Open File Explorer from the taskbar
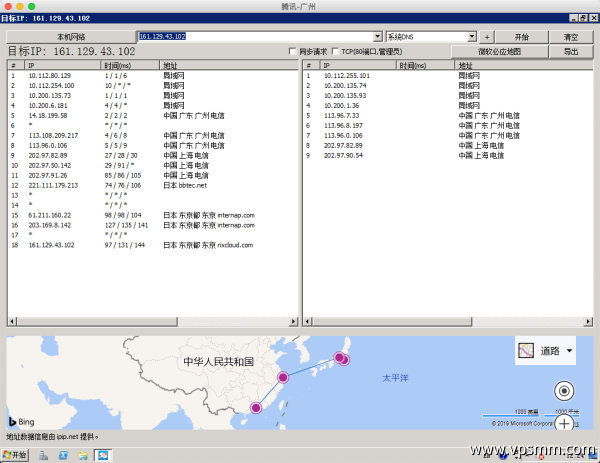Image resolution: width=600 pixels, height=463 pixels. (x=83, y=455)
